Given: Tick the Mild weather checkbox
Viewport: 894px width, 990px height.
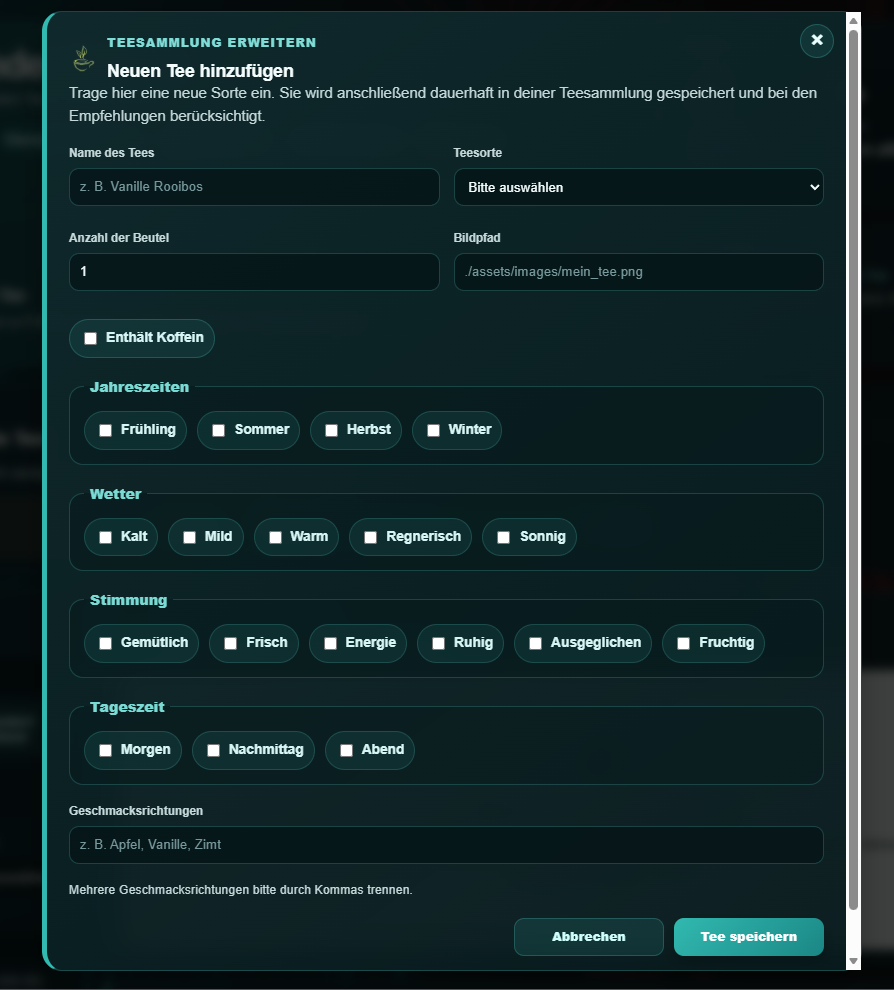Looking at the screenshot, I should (x=189, y=537).
